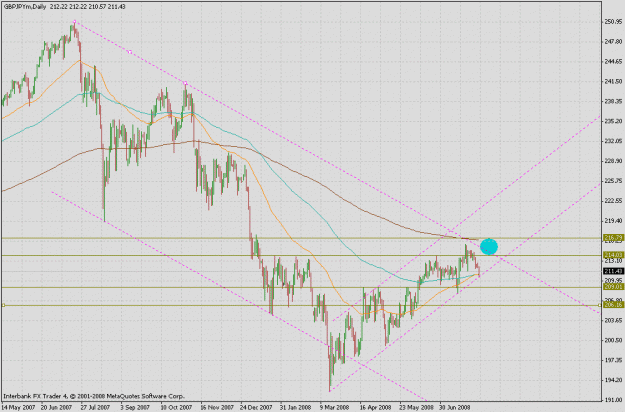The width and height of the screenshot is (625, 412).
Task: Select right handle of the 206.16 horizontal line
Action: pos(600,305)
